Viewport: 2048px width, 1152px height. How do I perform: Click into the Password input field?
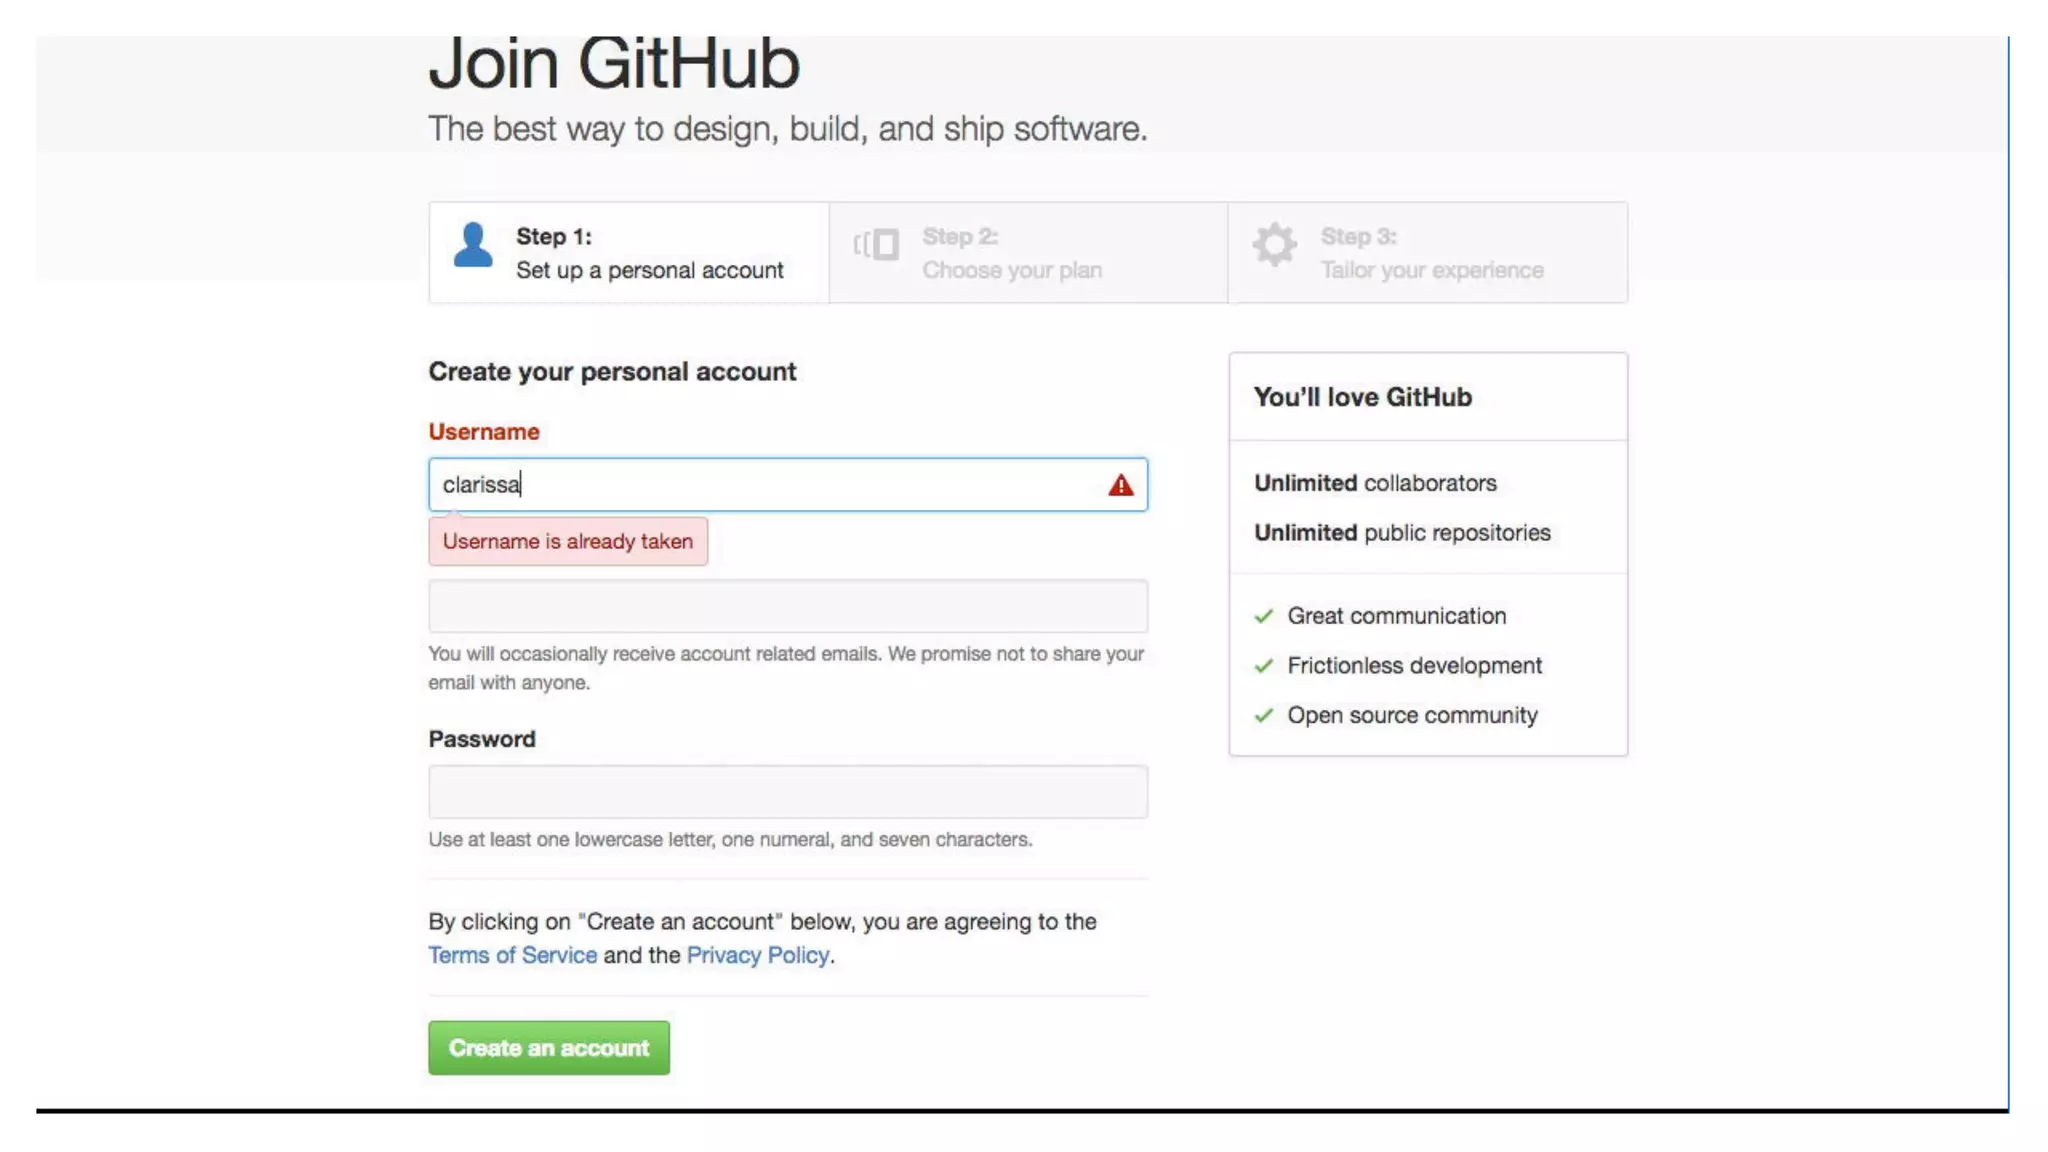coord(787,792)
